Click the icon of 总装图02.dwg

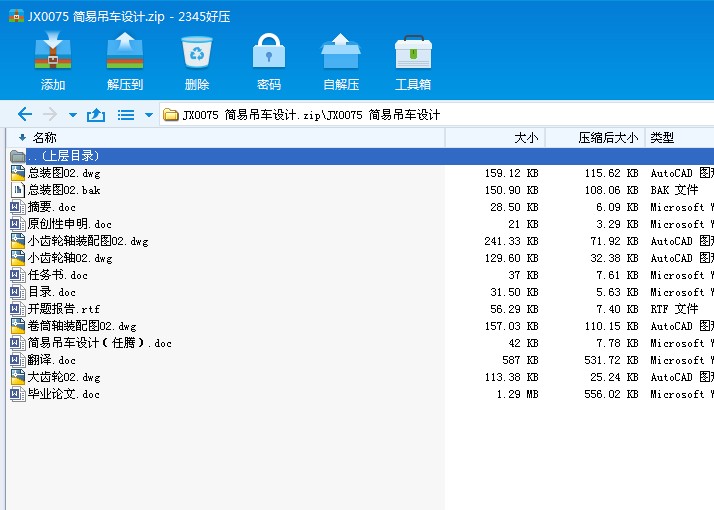17,173
